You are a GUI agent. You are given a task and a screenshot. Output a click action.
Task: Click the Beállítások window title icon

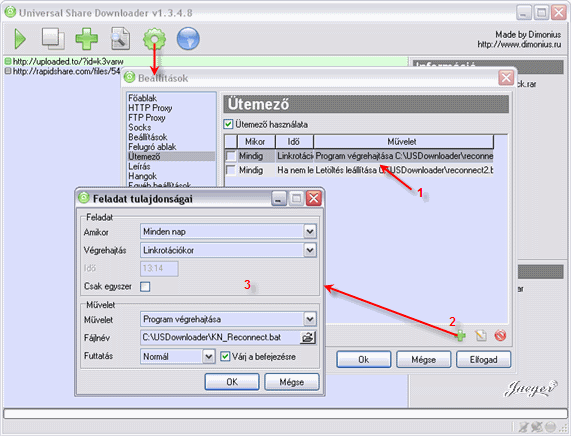(x=129, y=77)
